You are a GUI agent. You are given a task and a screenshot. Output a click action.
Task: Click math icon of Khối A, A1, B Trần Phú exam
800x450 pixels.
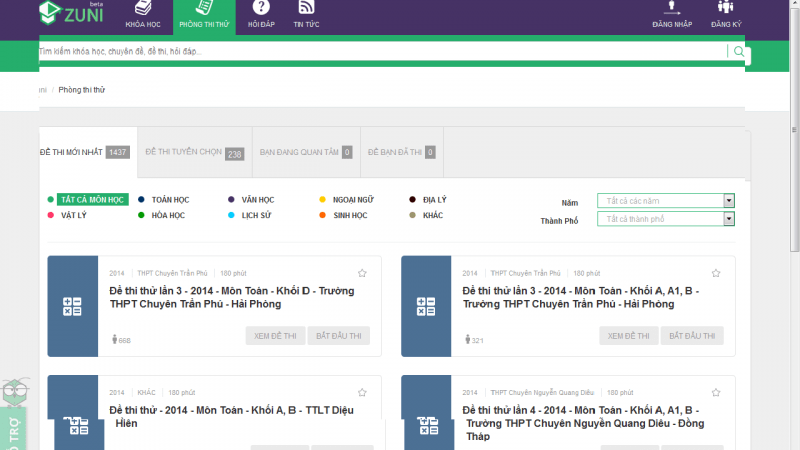(x=426, y=307)
